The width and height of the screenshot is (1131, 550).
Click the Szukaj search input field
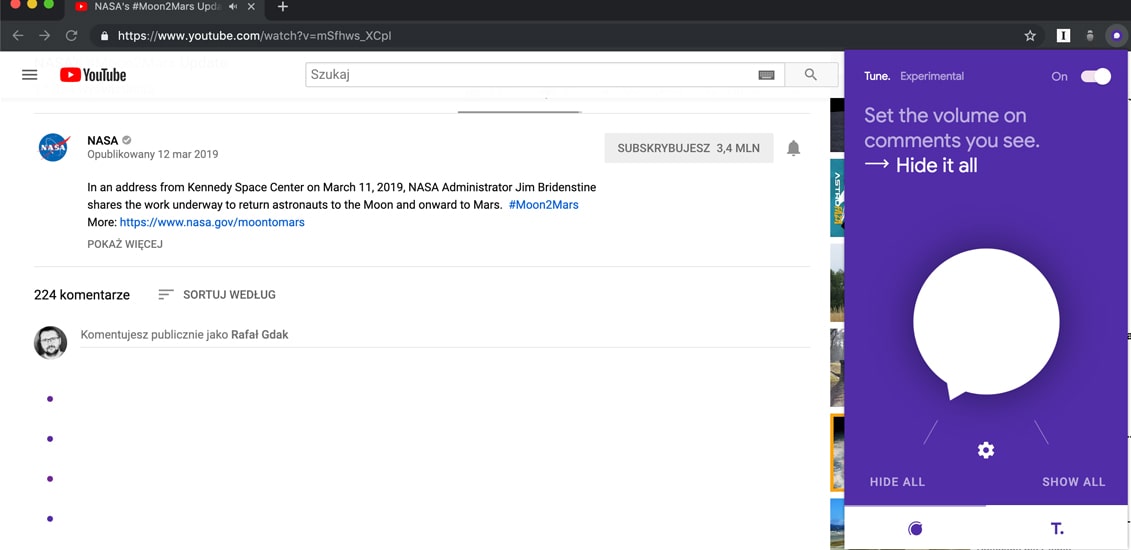[529, 74]
